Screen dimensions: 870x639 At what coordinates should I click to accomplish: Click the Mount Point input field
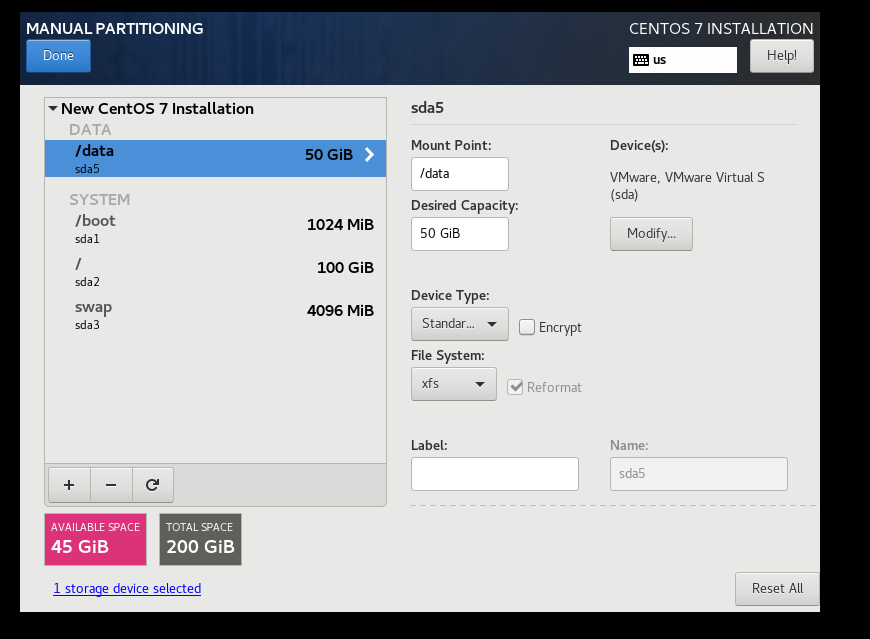(x=459, y=174)
